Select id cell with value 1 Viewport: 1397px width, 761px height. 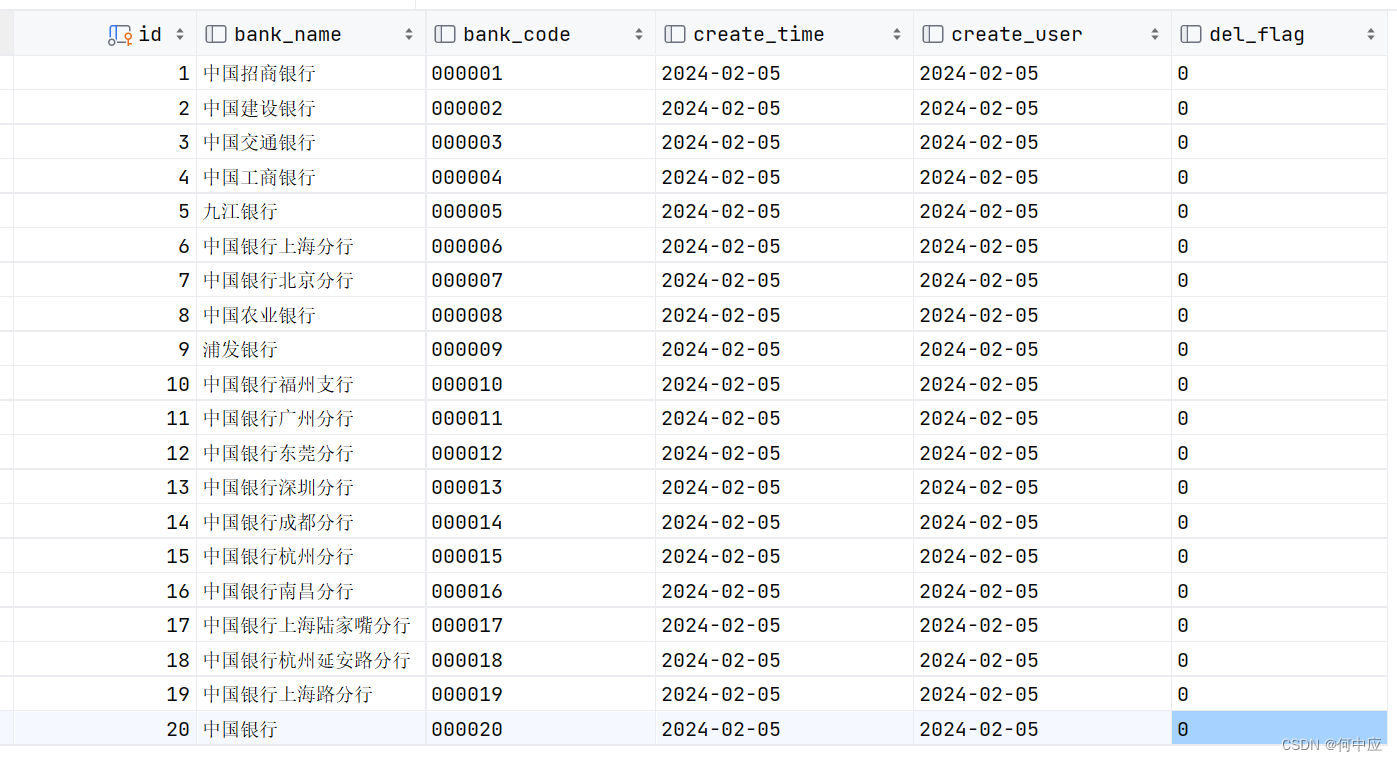[x=105, y=73]
